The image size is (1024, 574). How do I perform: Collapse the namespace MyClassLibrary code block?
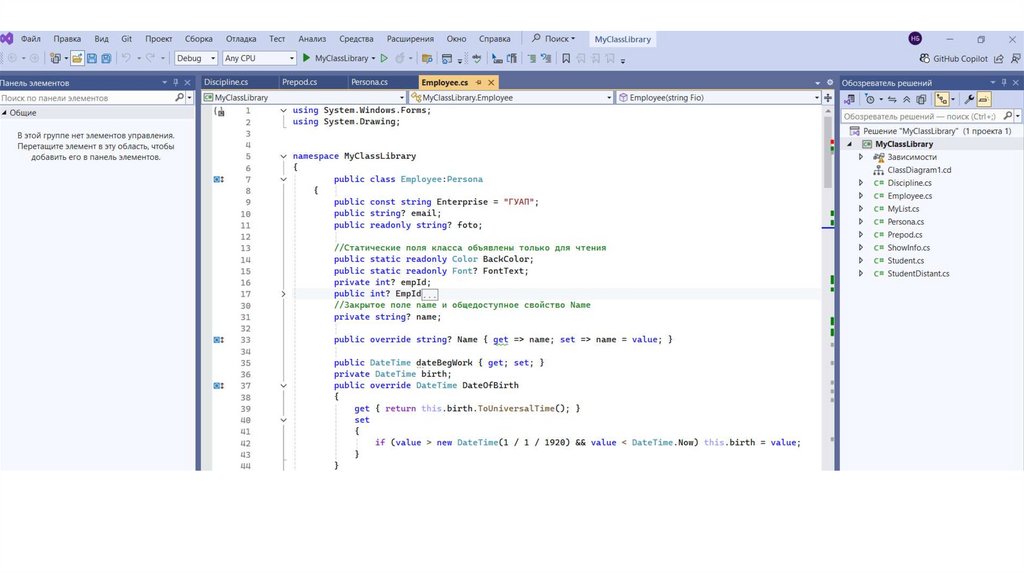tap(284, 156)
